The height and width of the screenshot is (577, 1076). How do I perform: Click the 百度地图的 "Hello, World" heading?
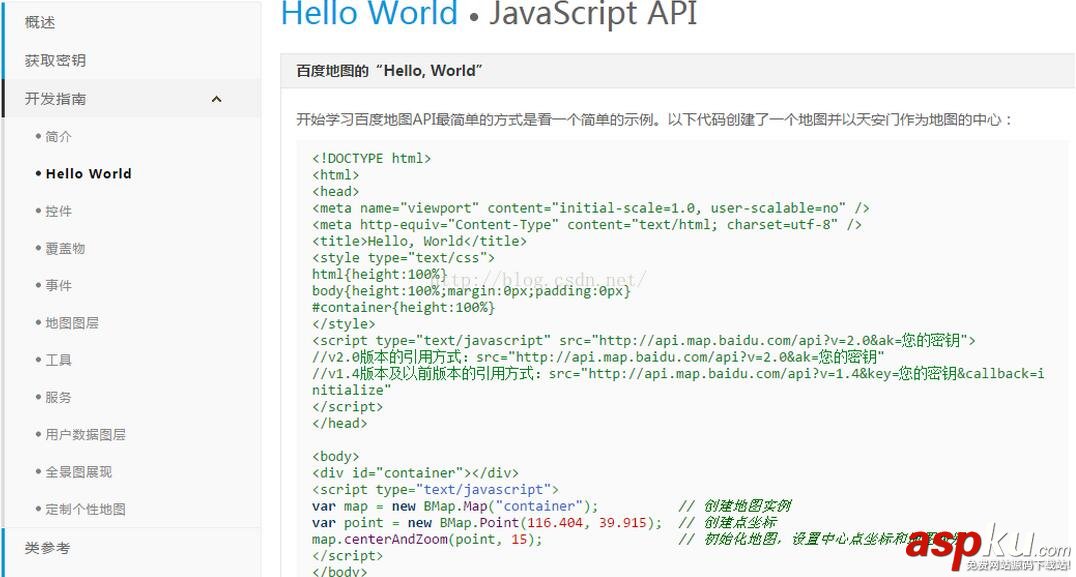[389, 71]
